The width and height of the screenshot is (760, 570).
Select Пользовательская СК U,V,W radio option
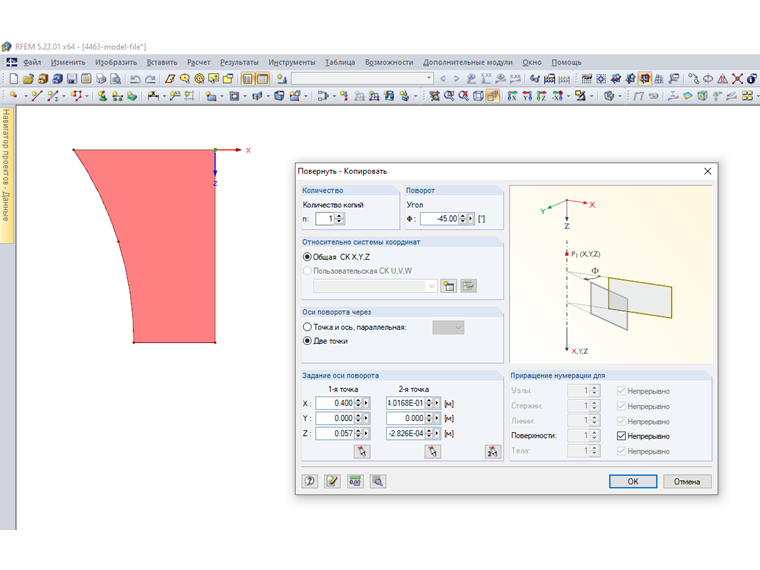[307, 271]
